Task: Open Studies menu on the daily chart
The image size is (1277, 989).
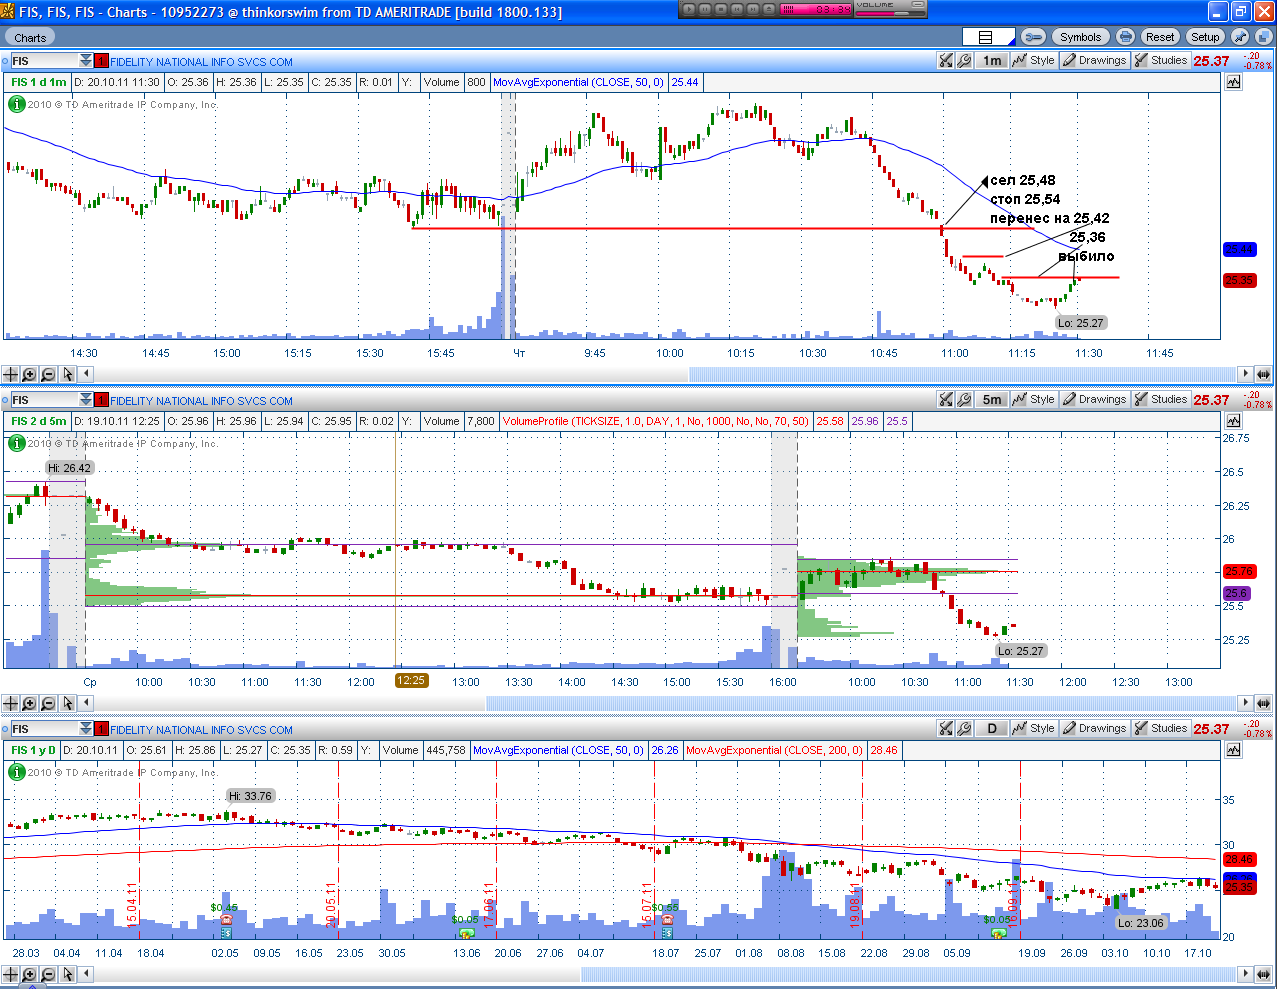Action: [x=1161, y=728]
